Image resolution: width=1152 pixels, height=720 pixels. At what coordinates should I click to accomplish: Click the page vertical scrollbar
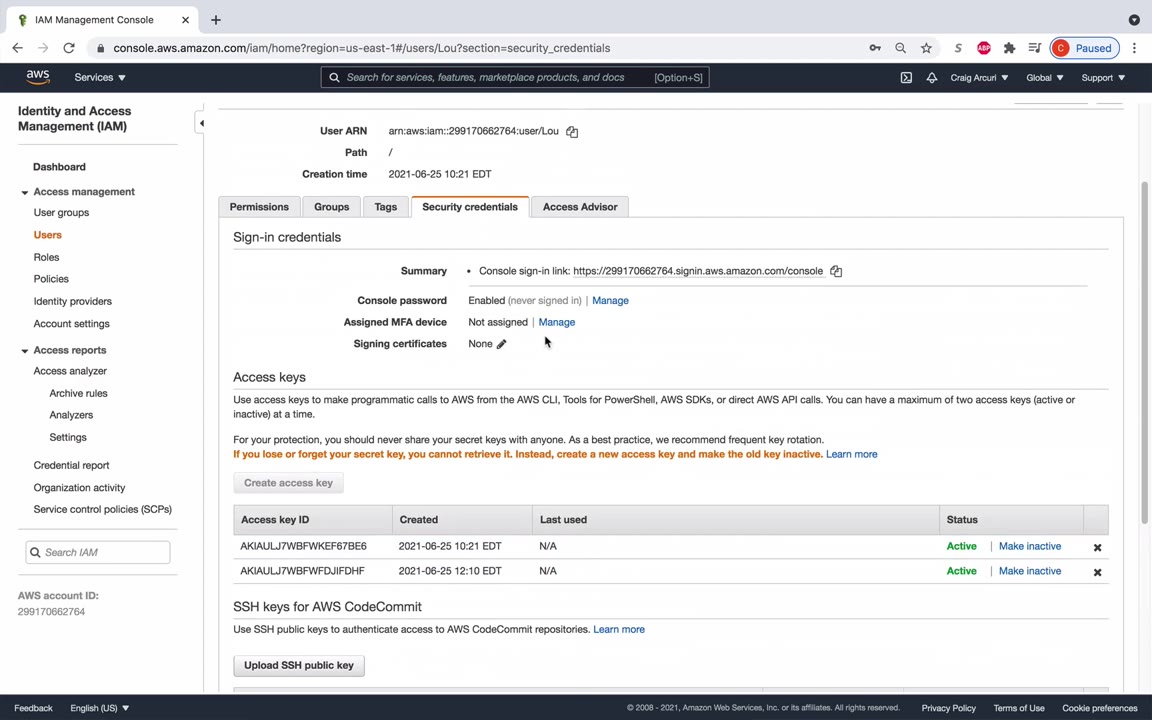click(1145, 353)
